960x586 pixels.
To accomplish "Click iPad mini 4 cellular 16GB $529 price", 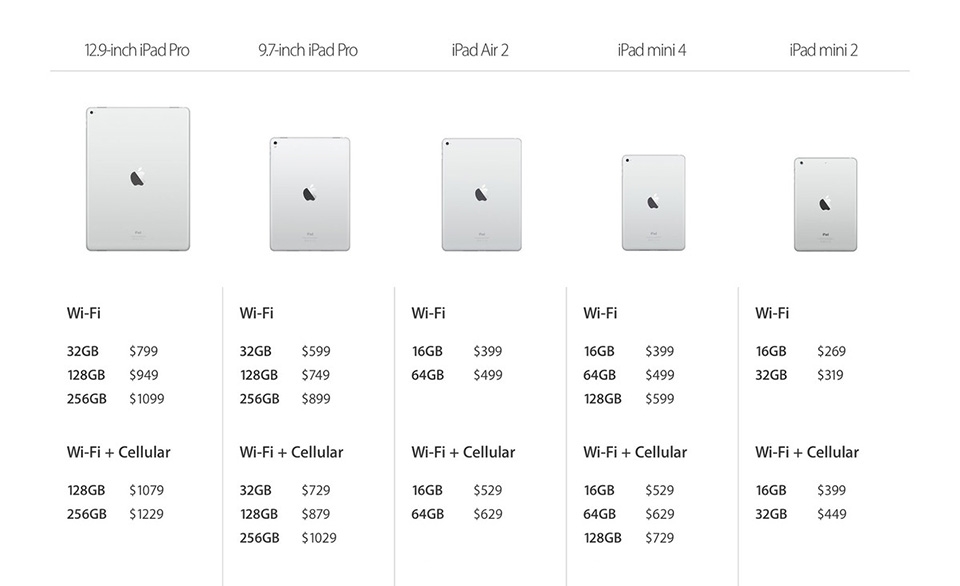I will (659, 490).
